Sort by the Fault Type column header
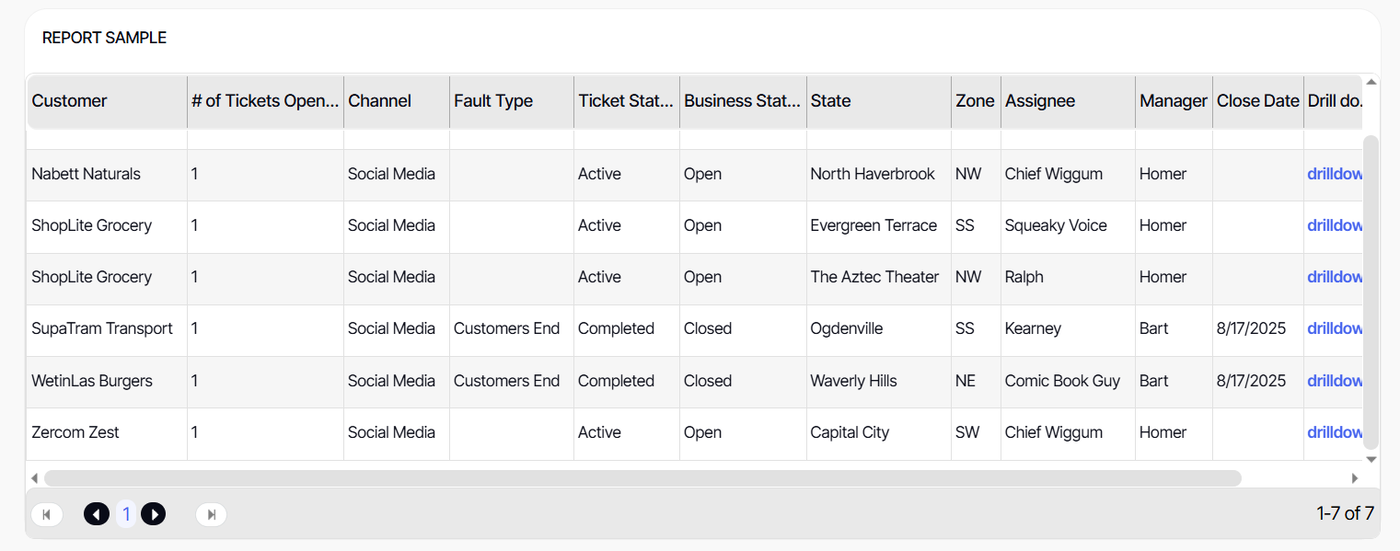Image resolution: width=1400 pixels, height=551 pixels. [x=493, y=101]
